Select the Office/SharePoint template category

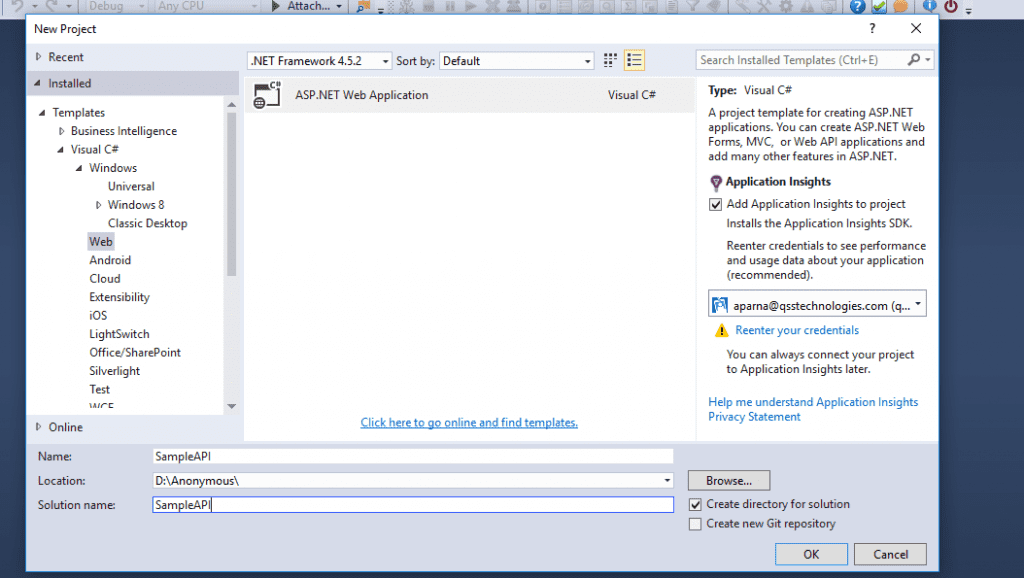pyautogui.click(x=135, y=353)
